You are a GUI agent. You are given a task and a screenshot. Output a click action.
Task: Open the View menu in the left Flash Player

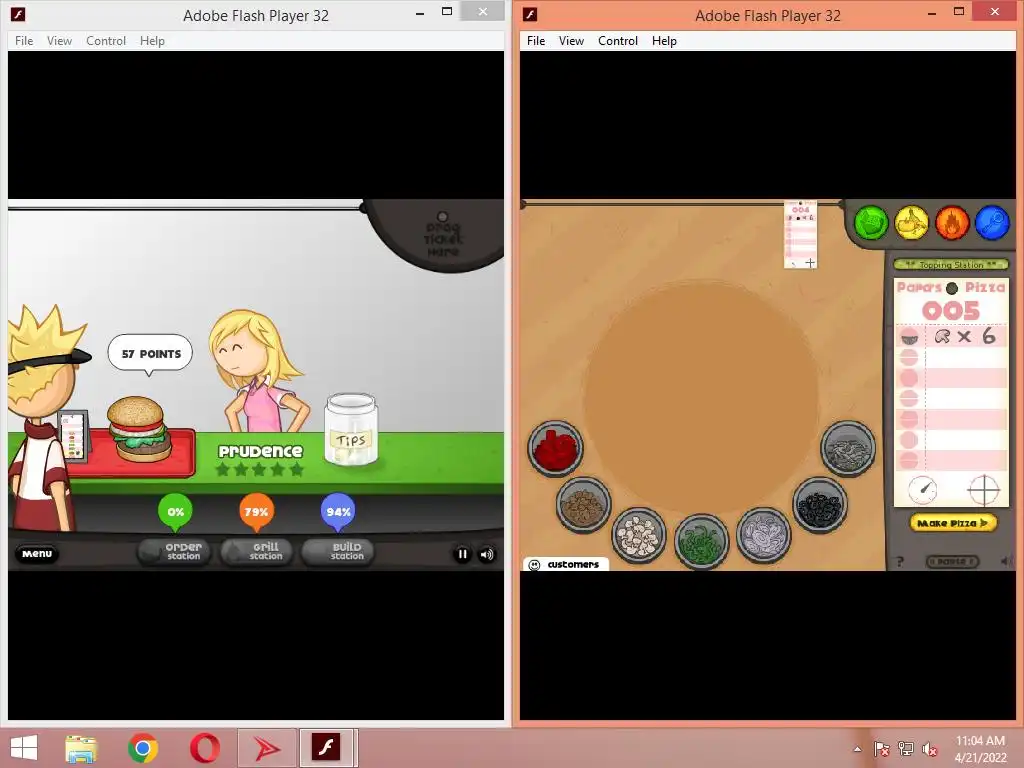tap(59, 40)
